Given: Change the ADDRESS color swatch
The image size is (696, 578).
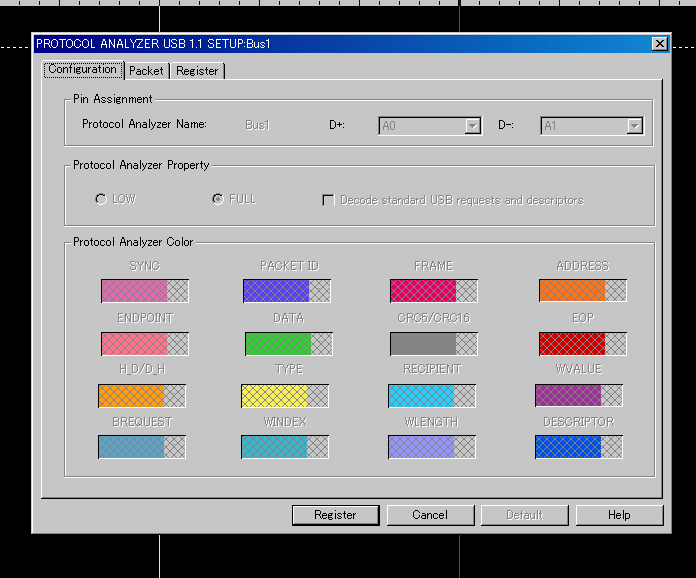Looking at the screenshot, I should click(583, 291).
